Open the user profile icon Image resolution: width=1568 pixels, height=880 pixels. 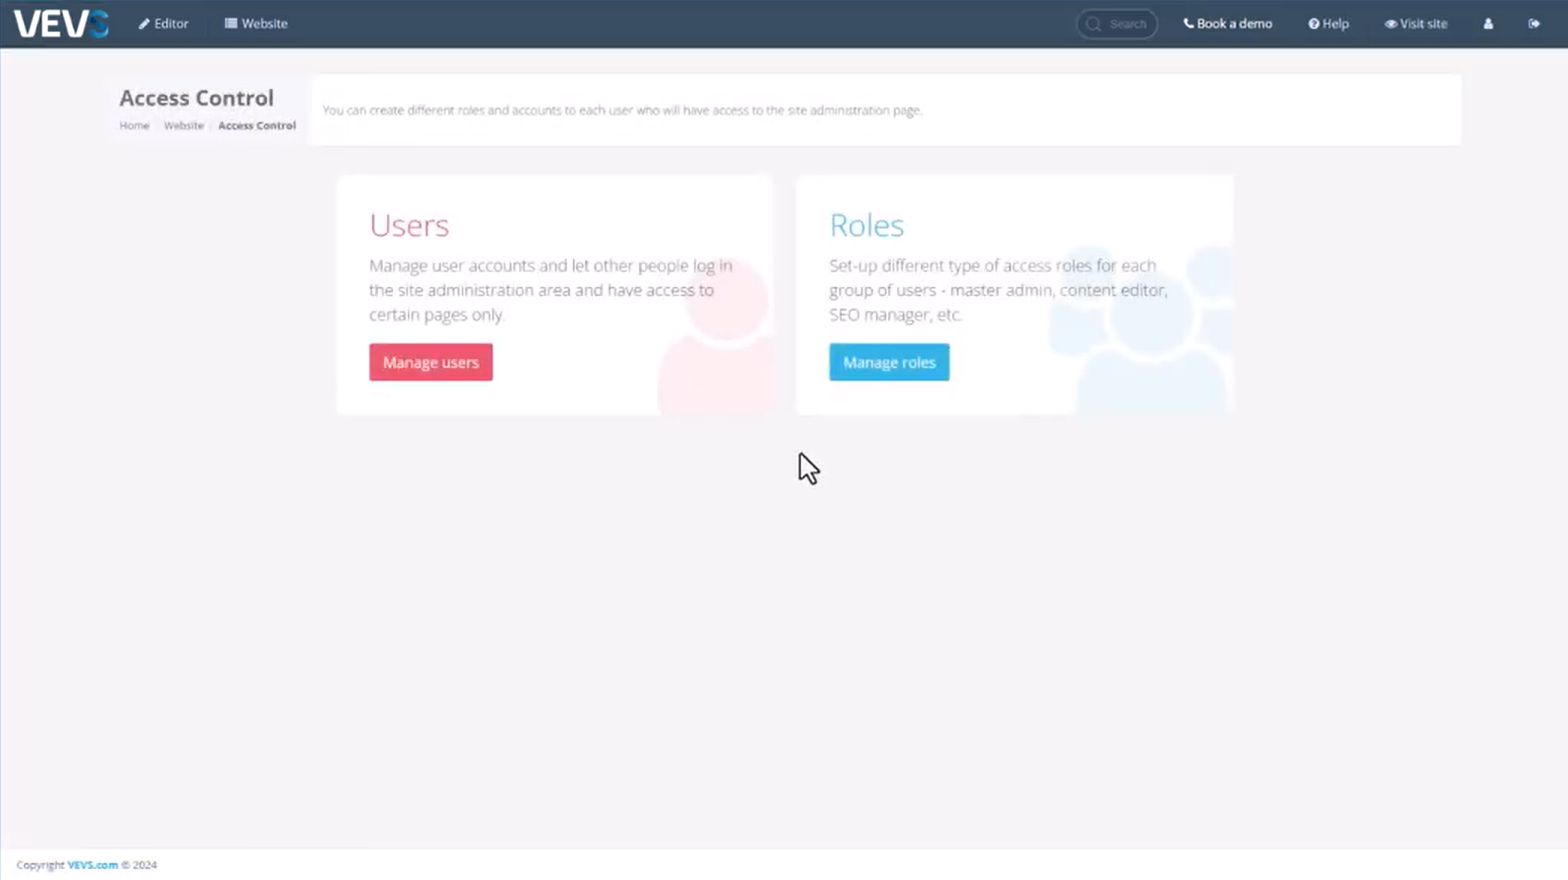click(x=1488, y=24)
